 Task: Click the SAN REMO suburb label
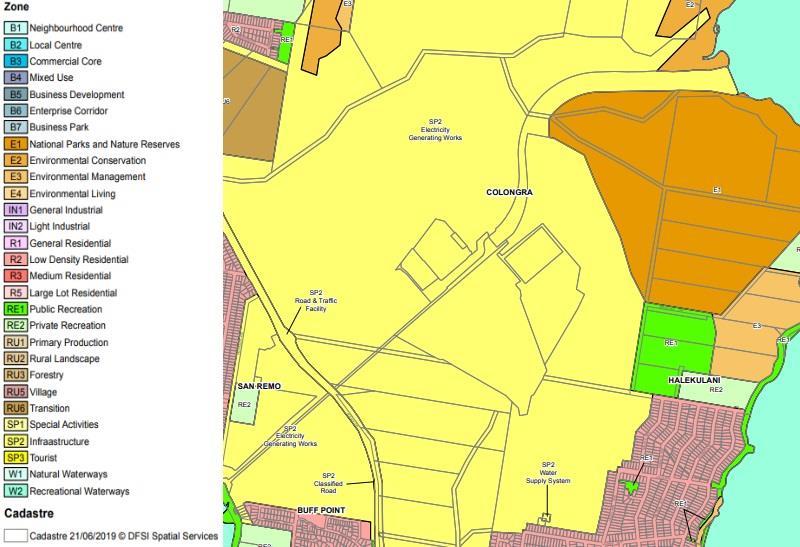pos(259,386)
